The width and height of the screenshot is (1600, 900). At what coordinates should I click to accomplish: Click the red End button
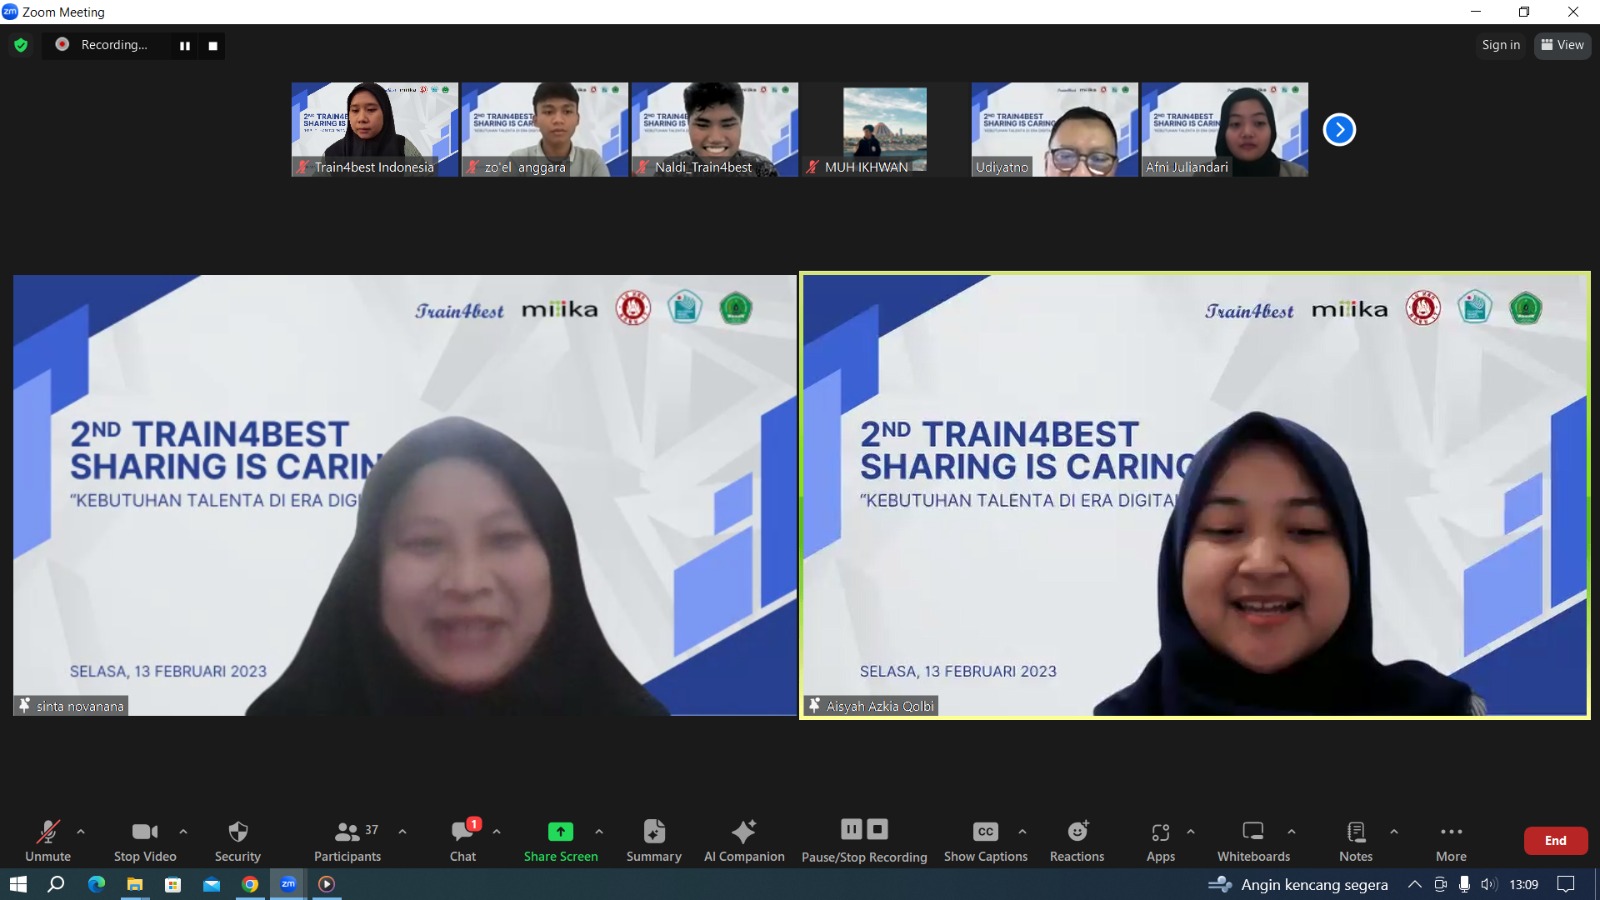(x=1555, y=841)
